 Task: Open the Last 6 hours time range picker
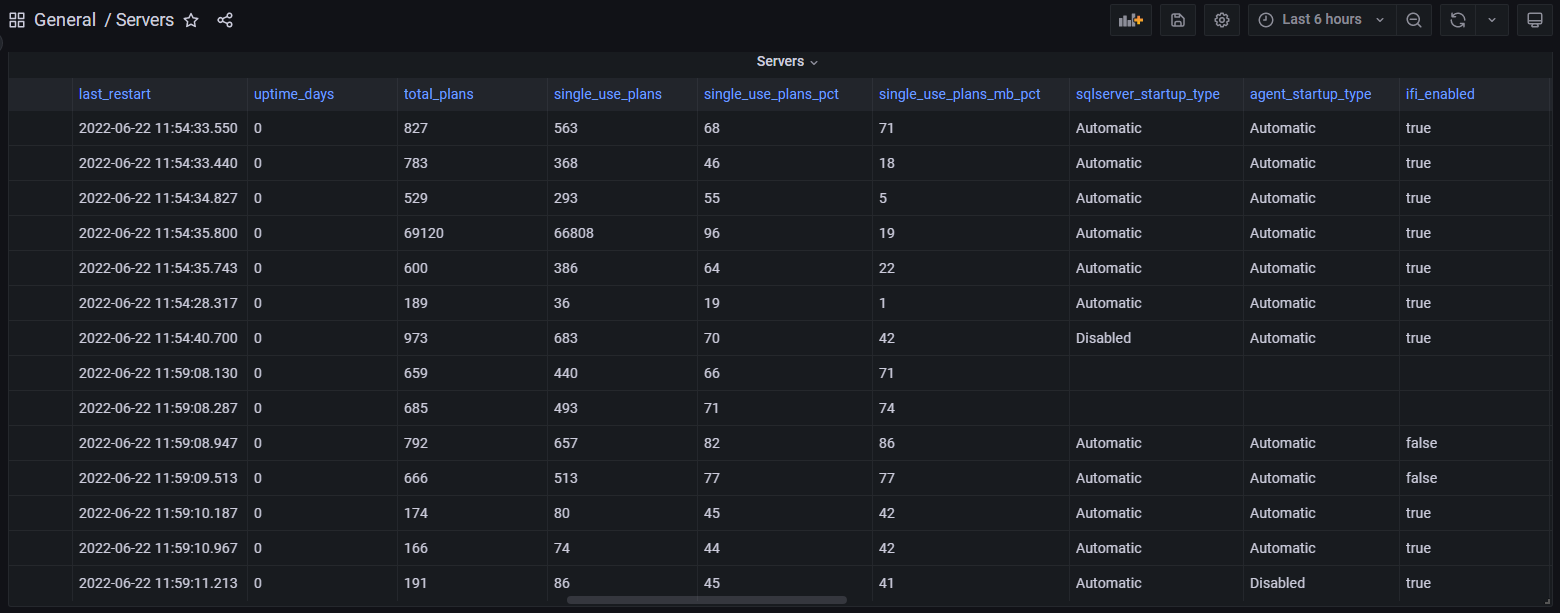(x=1320, y=19)
